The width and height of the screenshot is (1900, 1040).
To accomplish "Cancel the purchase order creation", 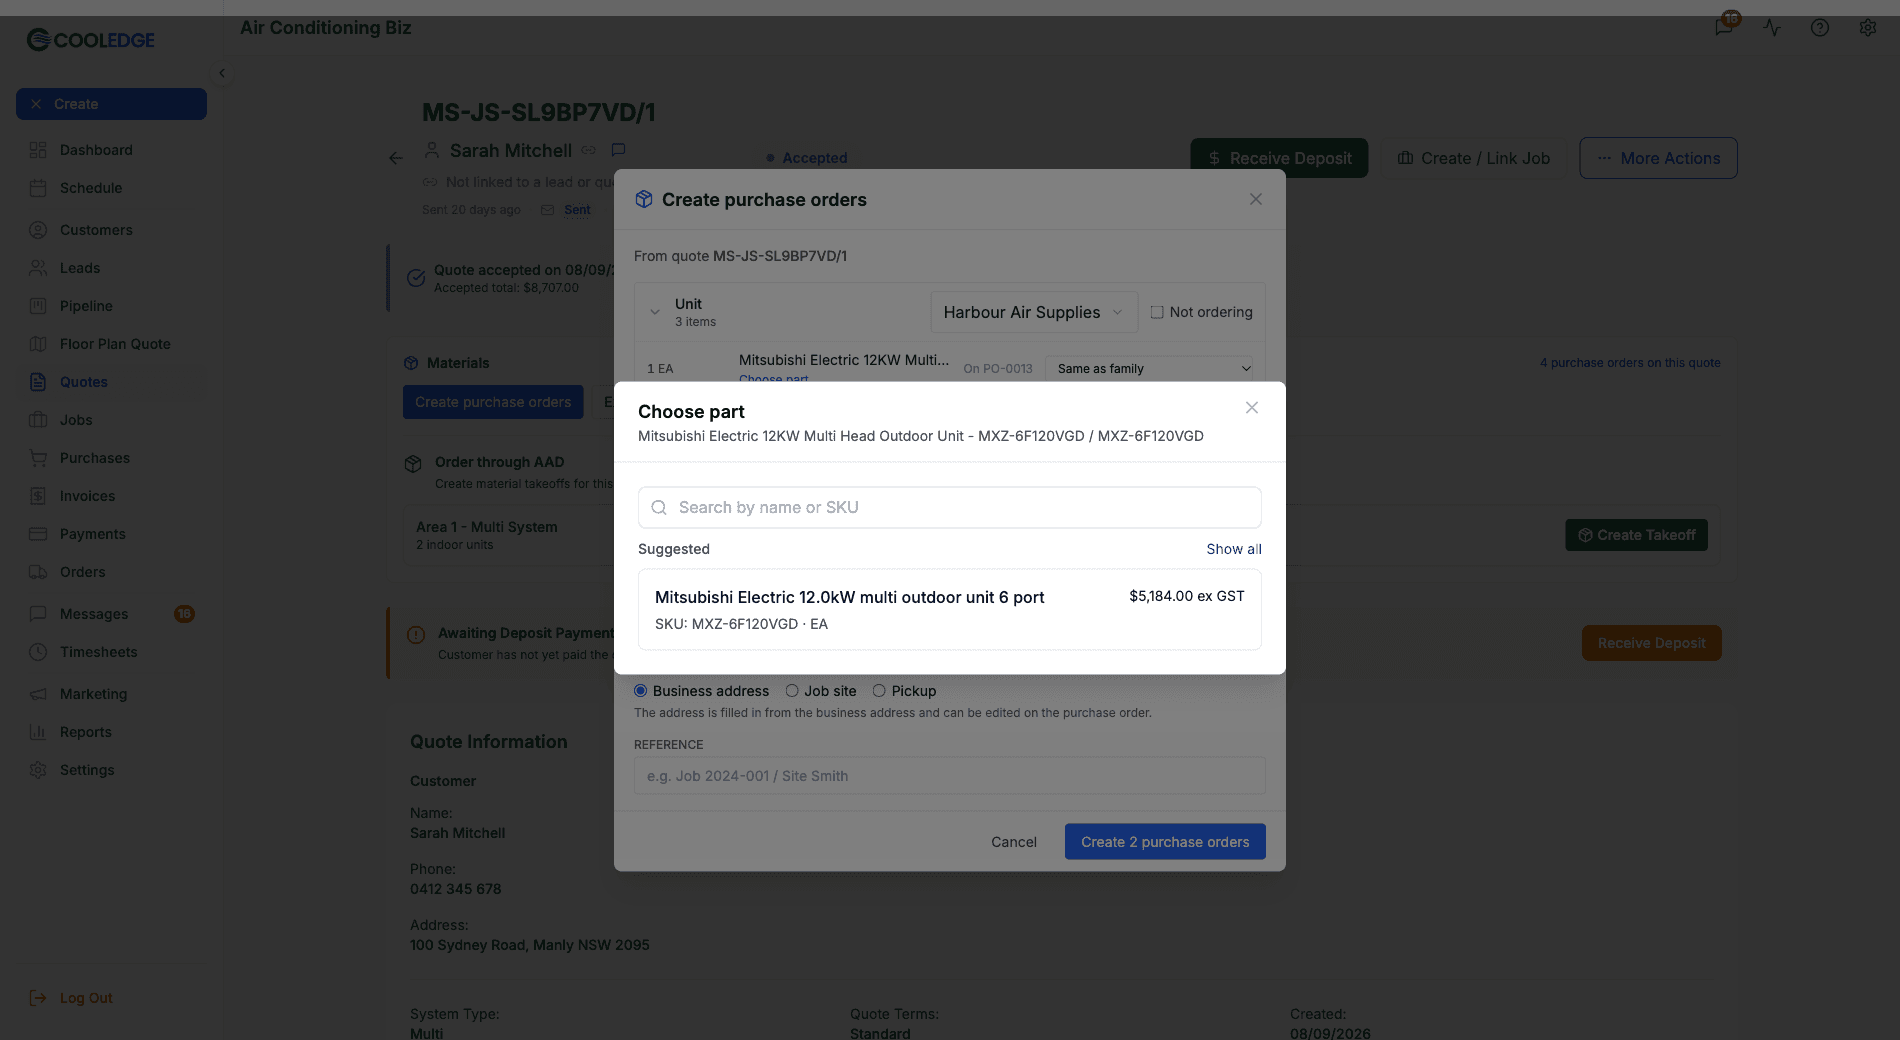I will 1014,842.
